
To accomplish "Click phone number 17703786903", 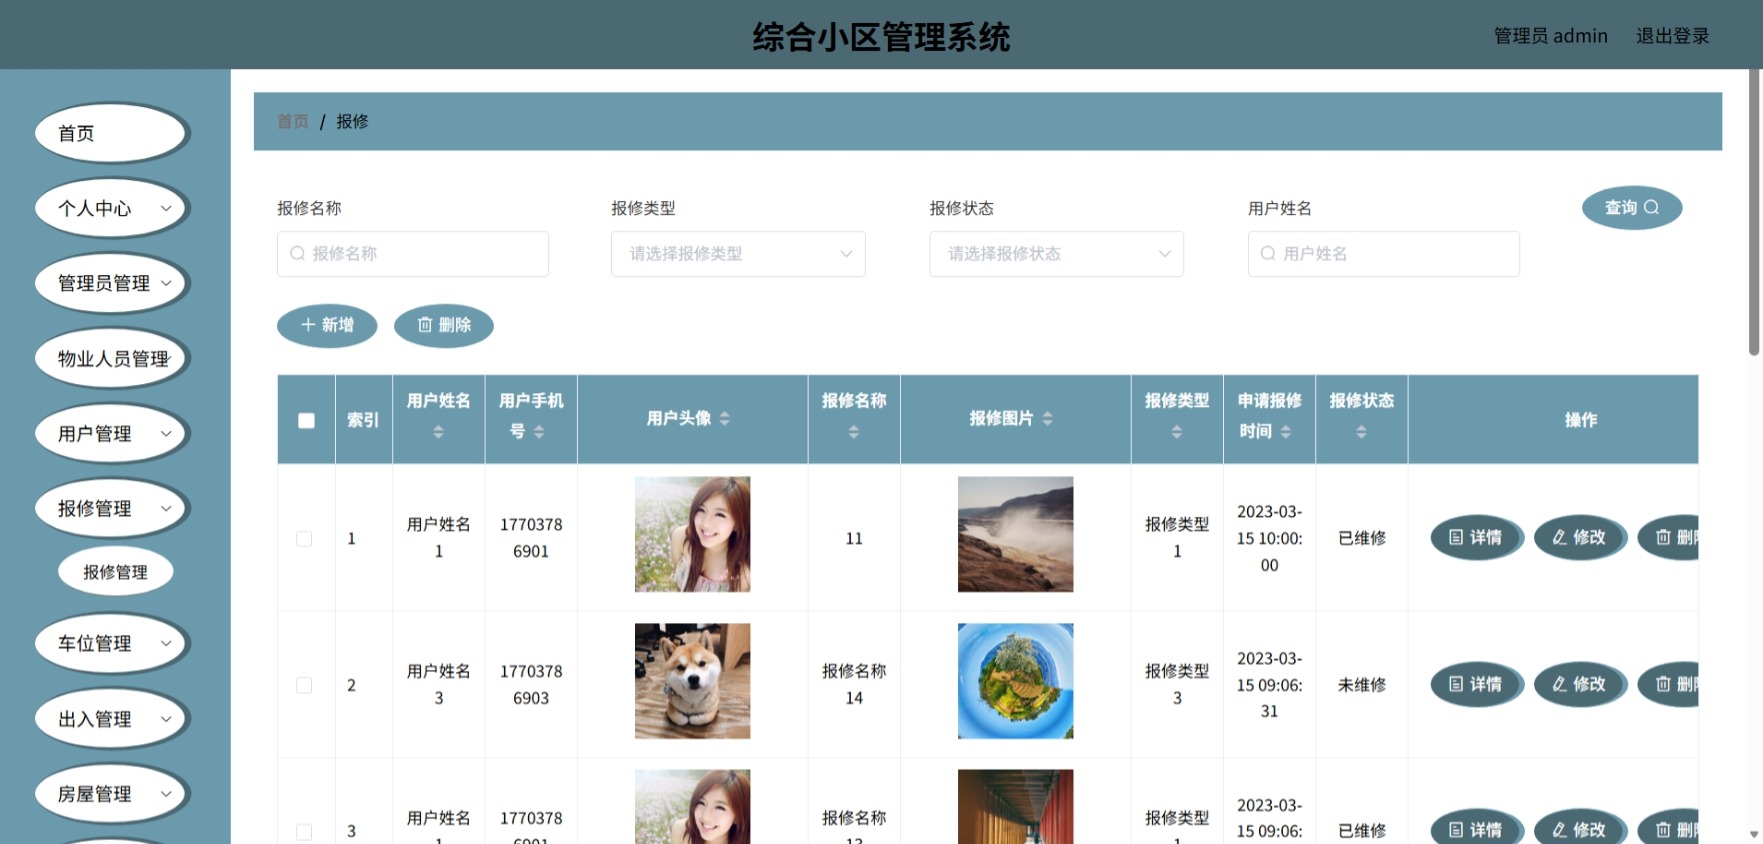I will click(x=531, y=685).
